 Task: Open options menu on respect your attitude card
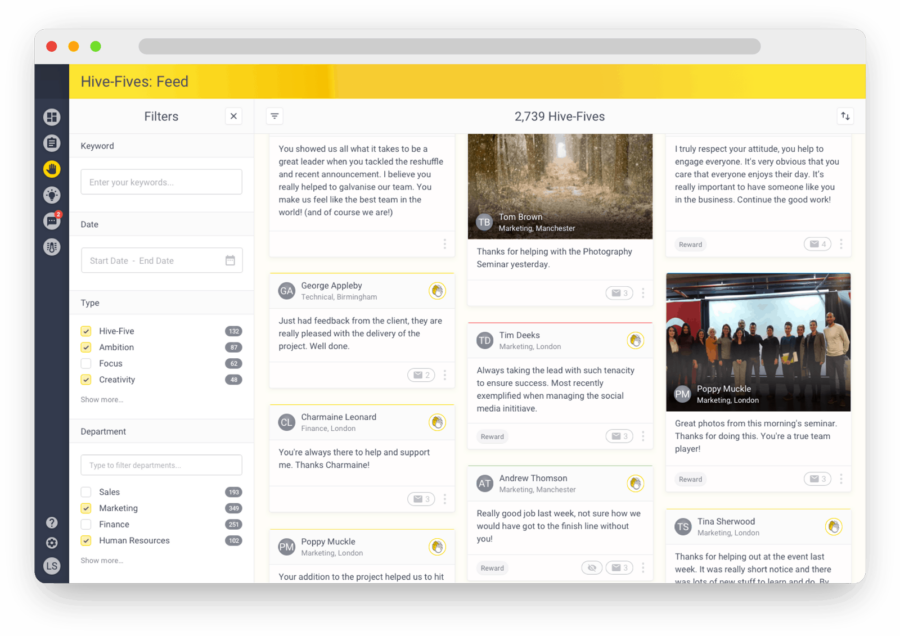pos(841,244)
